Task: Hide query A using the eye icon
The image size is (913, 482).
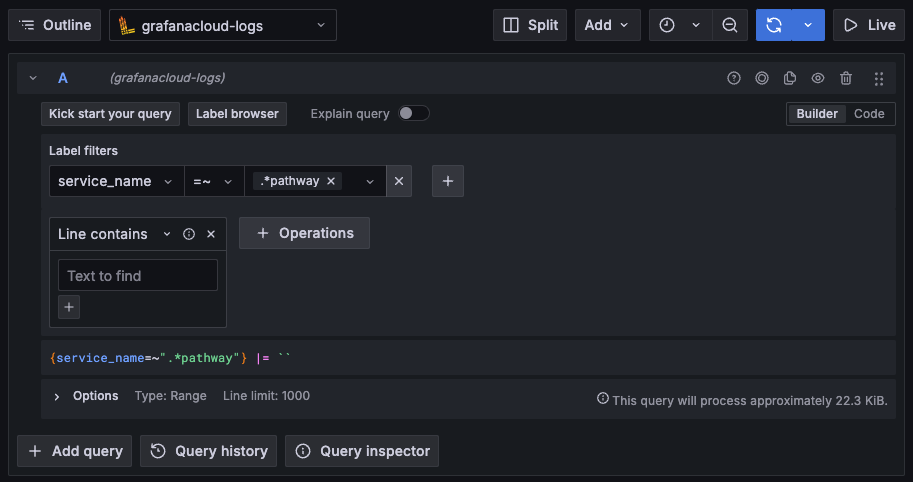Action: pos(818,78)
